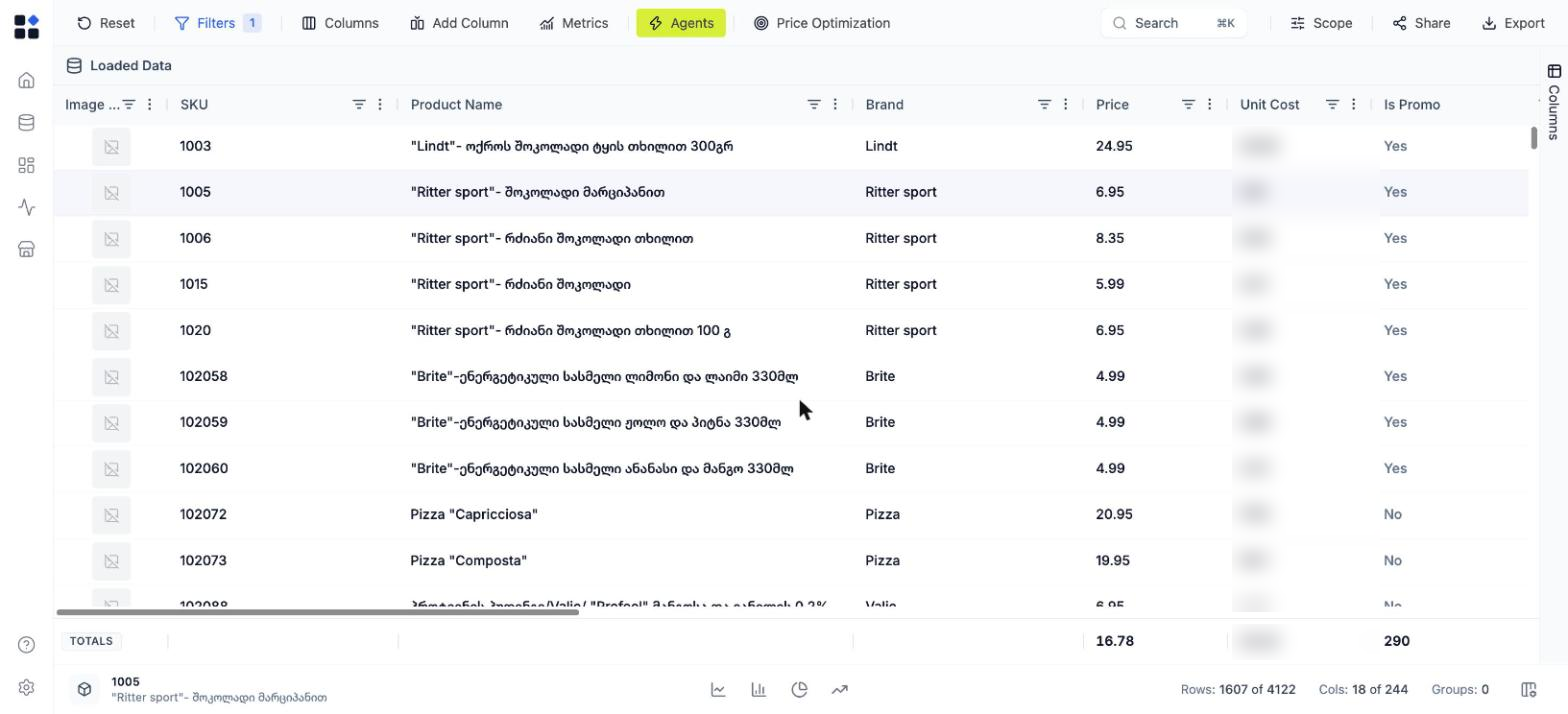Open the filter icon on the Product Name column
This screenshot has height=714, width=1568.
(814, 104)
